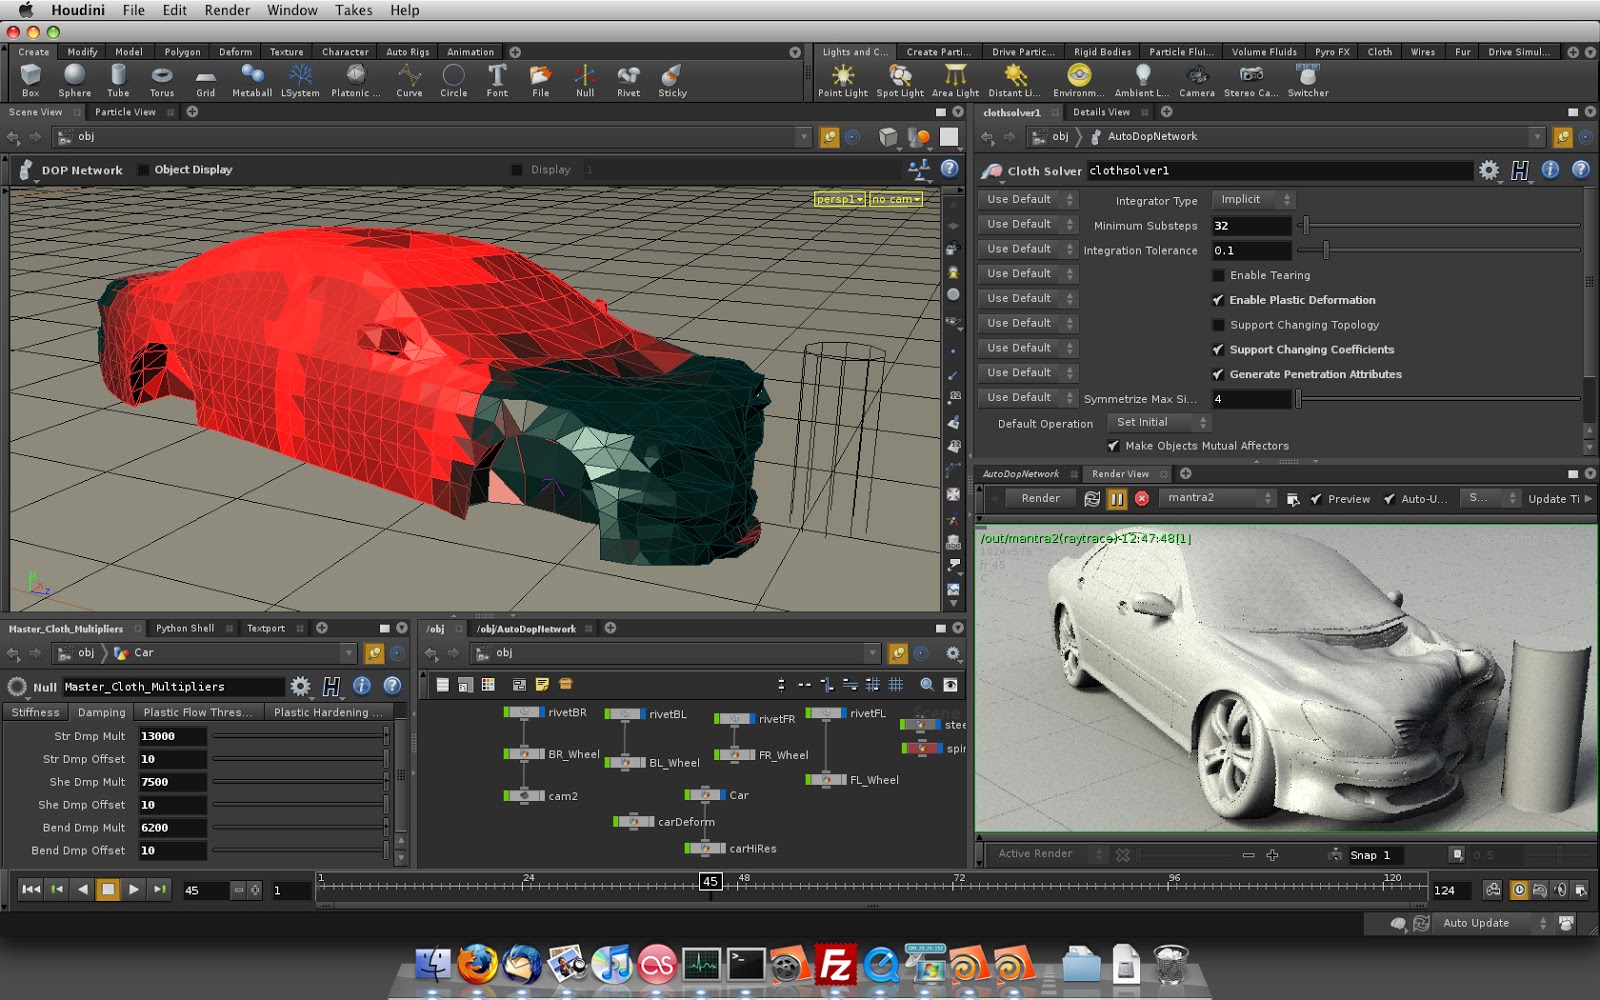Enable the Enable Tearing checkbox
Viewport: 1600px width, 1000px height.
1218,275
